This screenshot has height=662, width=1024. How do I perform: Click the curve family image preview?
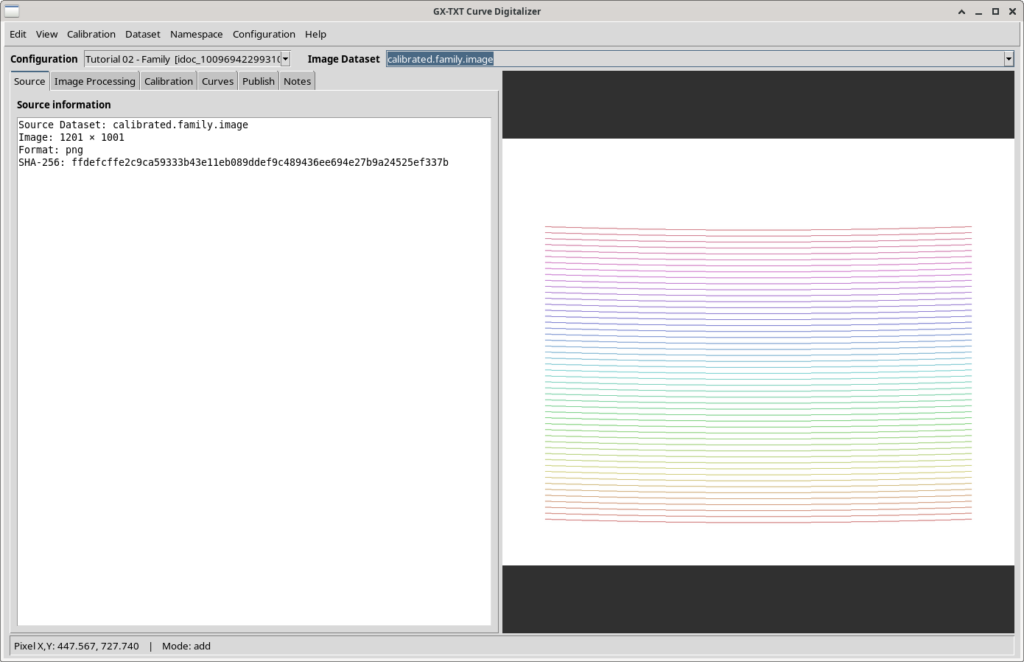click(x=758, y=352)
